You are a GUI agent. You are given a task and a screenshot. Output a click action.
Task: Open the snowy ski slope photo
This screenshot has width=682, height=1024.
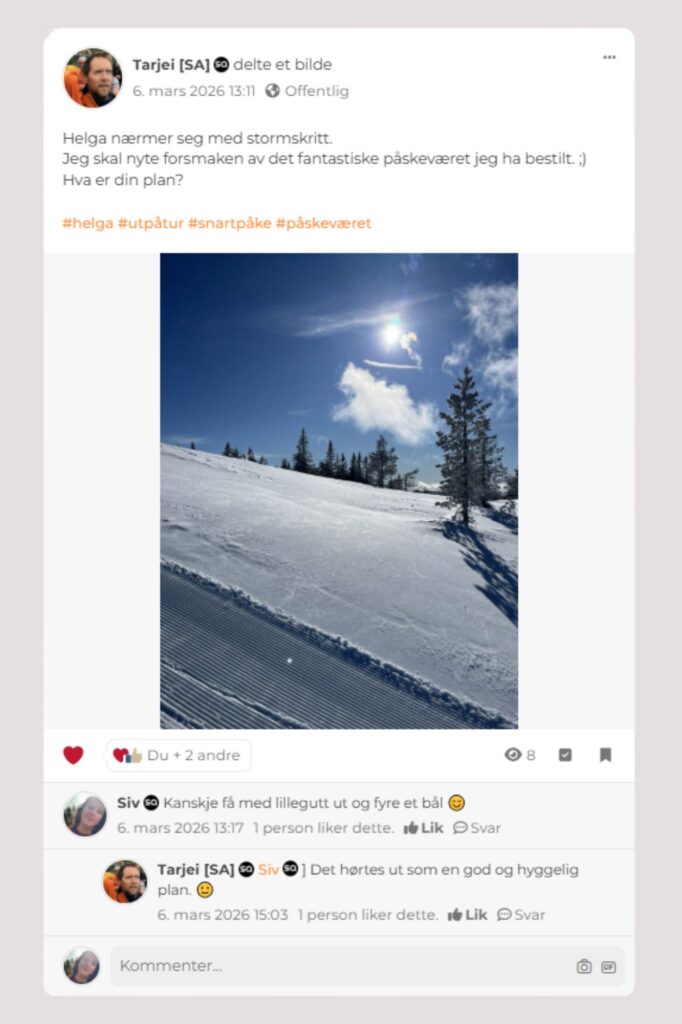(x=339, y=490)
